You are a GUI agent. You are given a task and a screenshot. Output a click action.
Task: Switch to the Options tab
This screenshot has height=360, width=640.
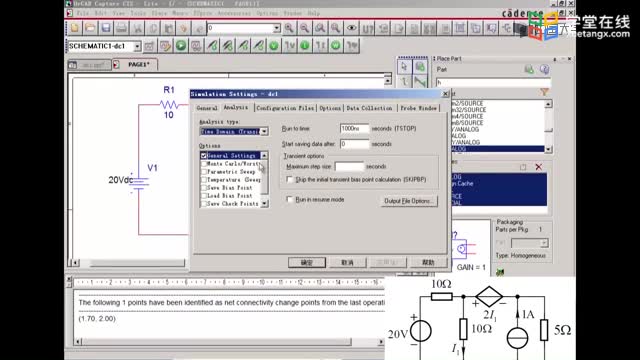(x=330, y=108)
